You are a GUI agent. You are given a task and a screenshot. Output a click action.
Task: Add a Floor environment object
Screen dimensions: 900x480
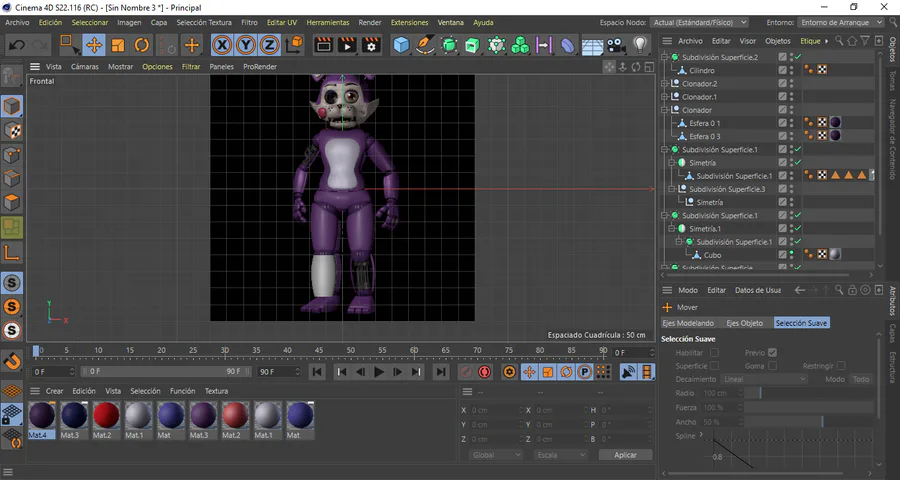tap(592, 45)
